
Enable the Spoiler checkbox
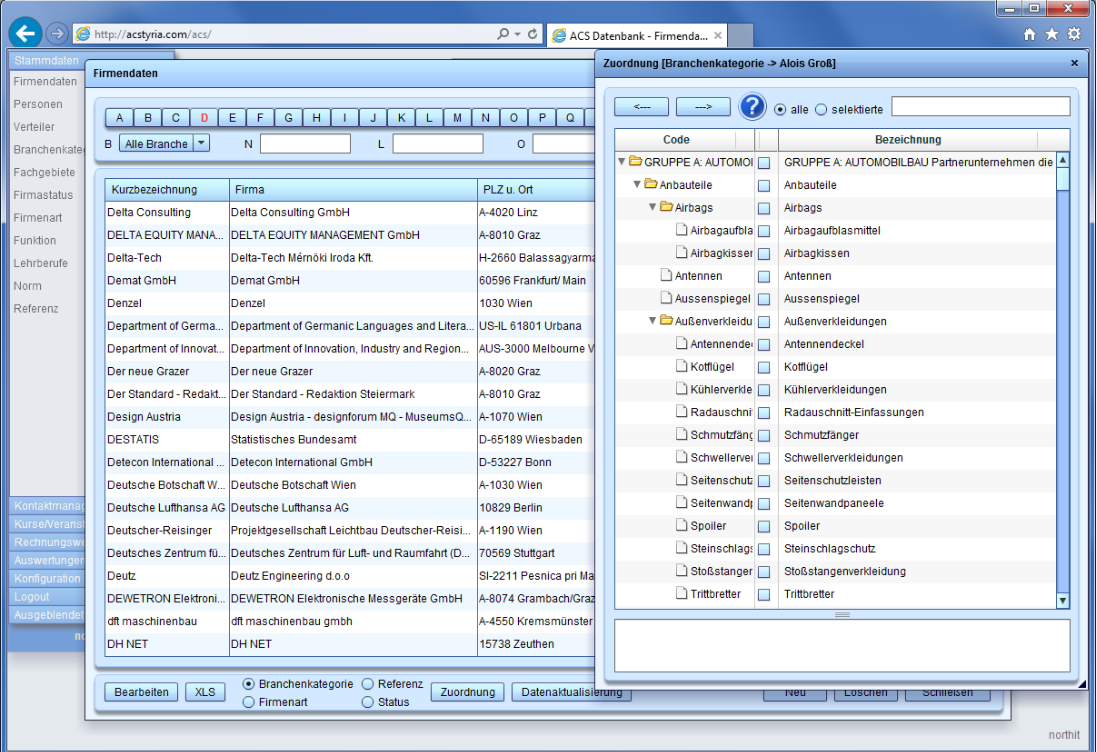764,526
